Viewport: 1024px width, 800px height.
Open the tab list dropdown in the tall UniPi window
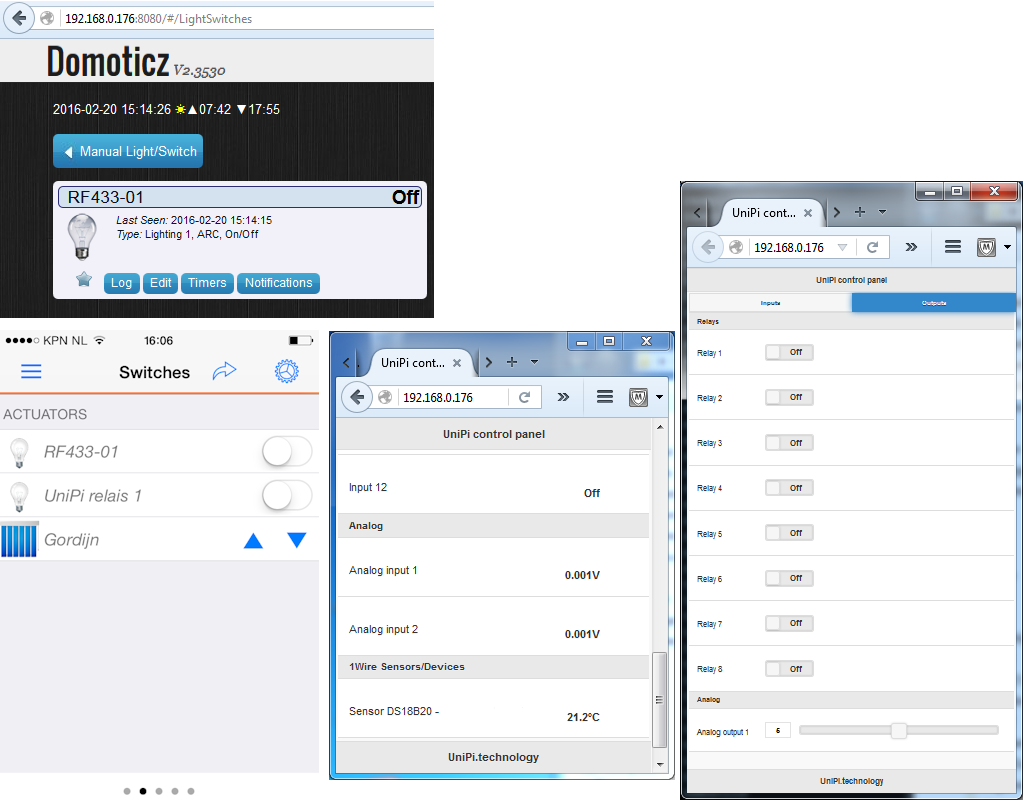pos(882,212)
